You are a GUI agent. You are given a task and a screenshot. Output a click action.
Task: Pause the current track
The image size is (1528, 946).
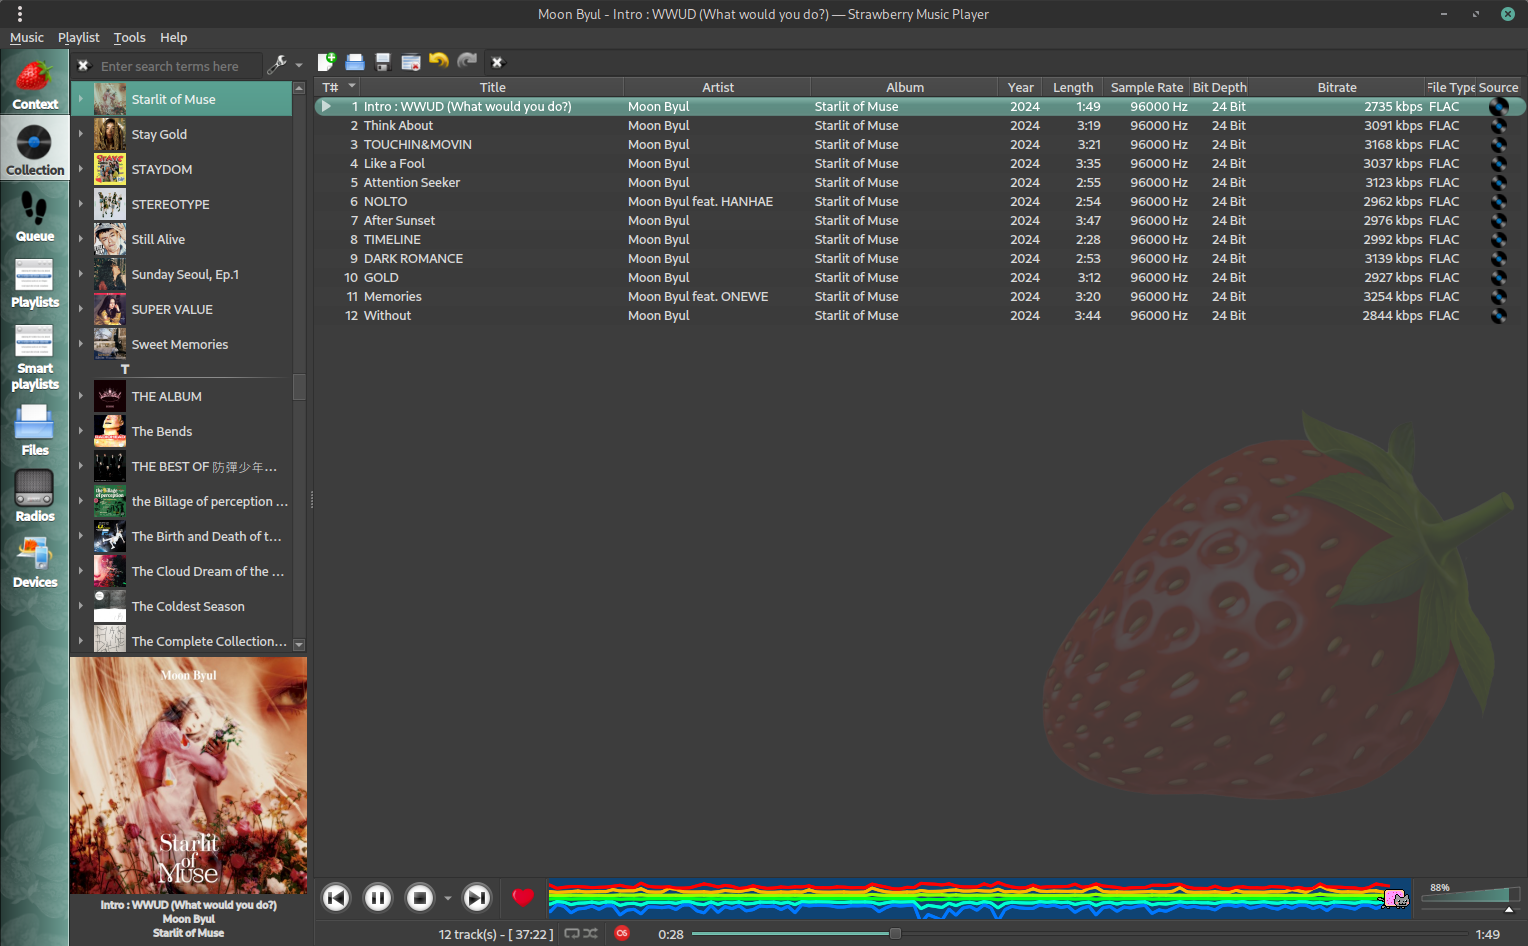click(x=378, y=898)
